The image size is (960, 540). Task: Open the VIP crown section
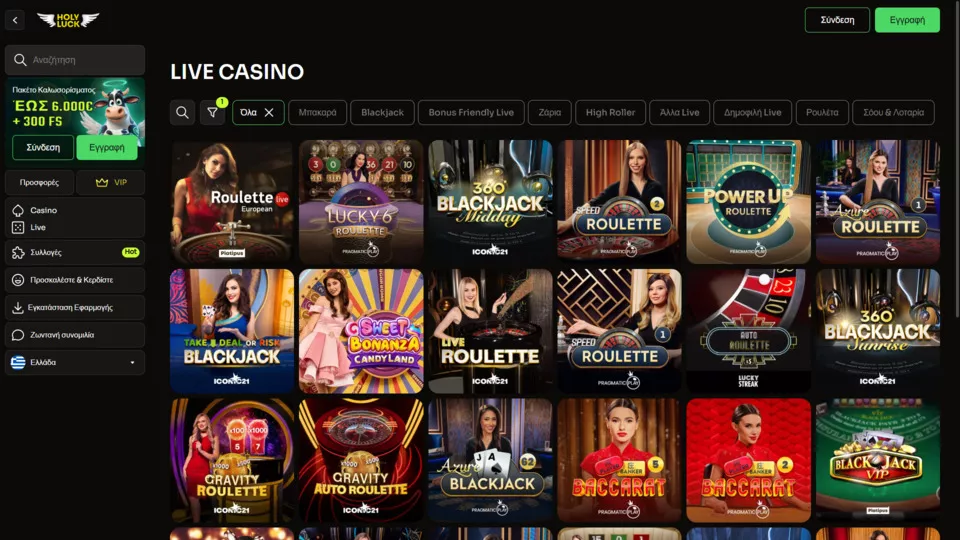(111, 182)
